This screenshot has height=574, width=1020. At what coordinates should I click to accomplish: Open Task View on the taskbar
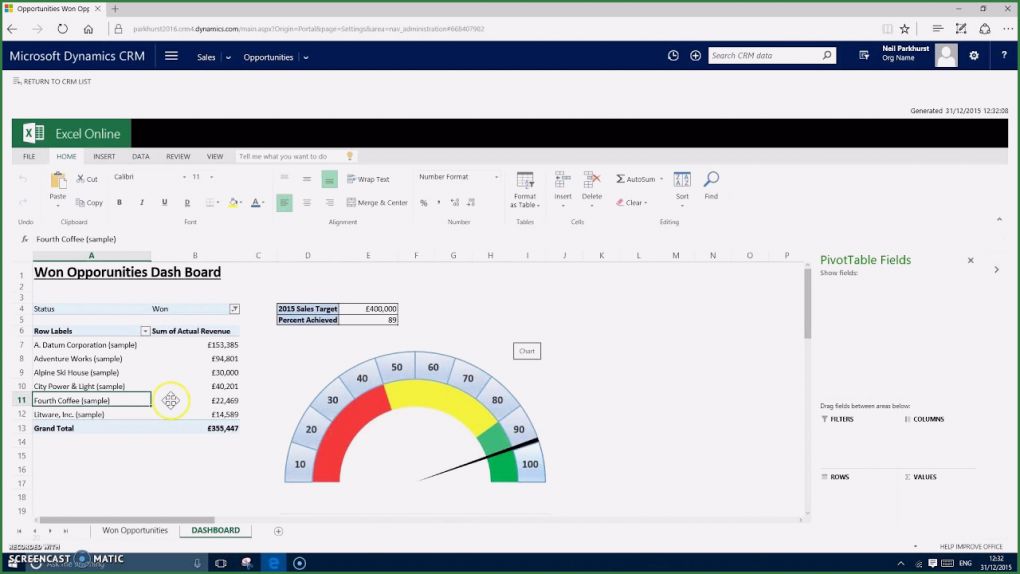[x=221, y=563]
